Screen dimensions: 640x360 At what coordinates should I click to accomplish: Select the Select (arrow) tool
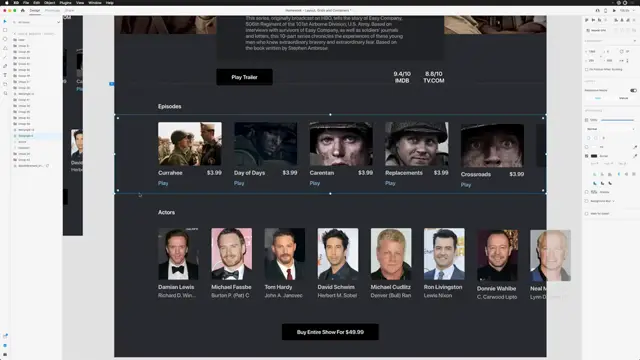click(x=5, y=21)
